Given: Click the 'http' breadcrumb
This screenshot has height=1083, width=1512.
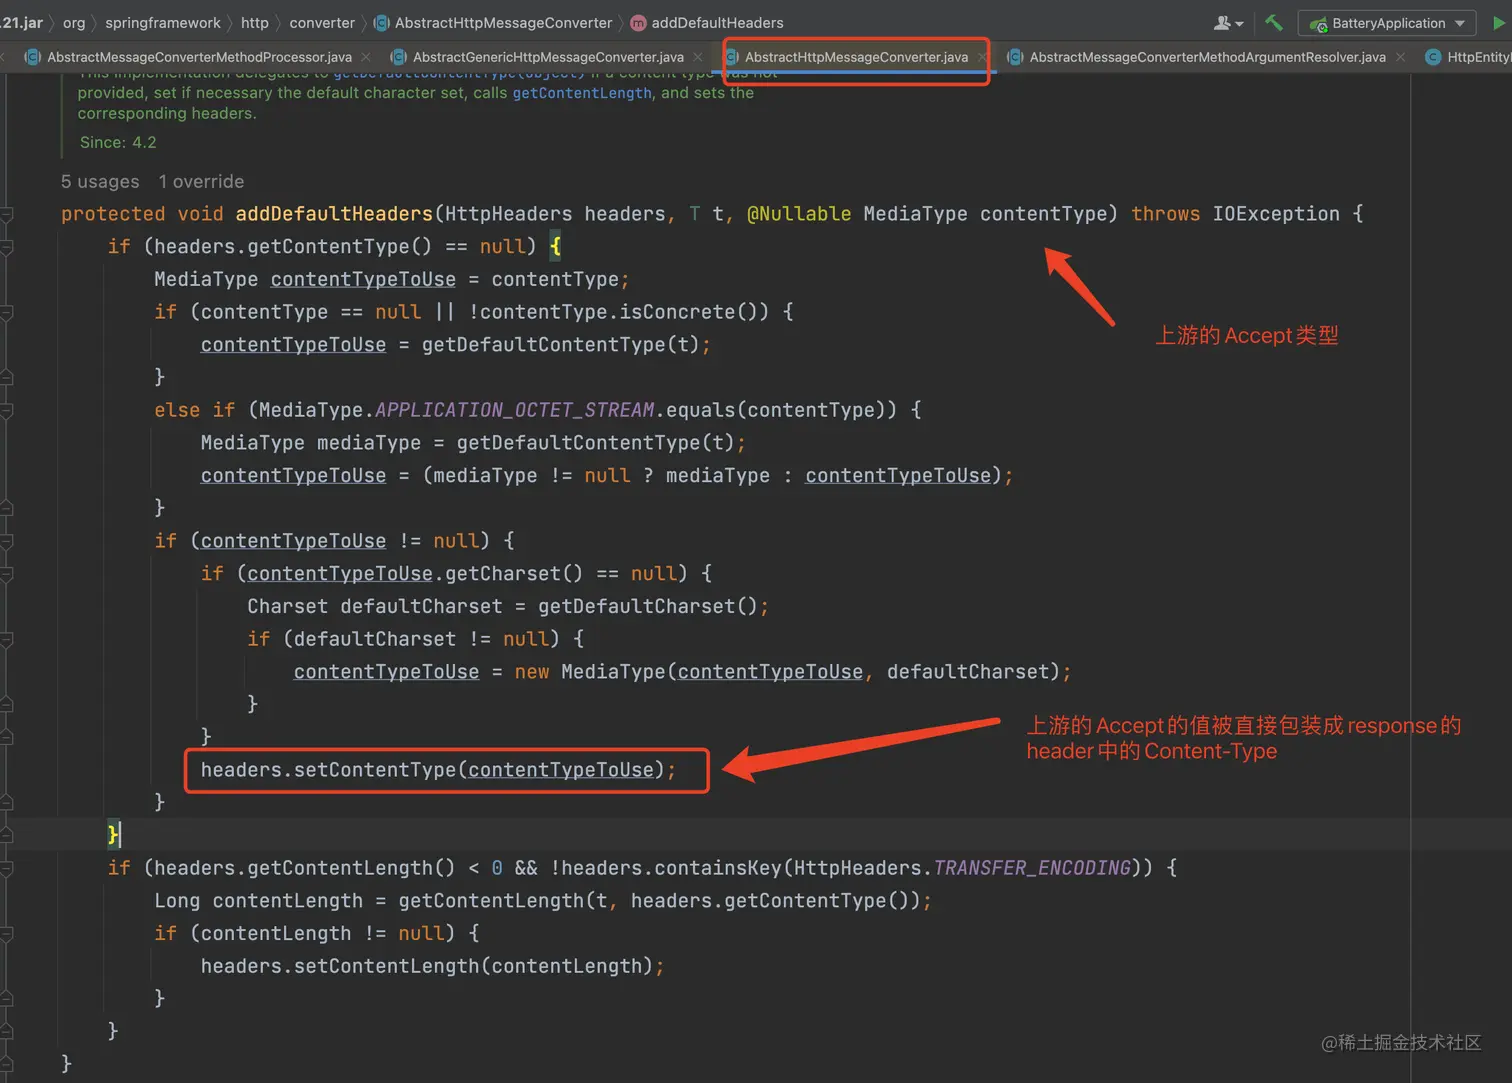Looking at the screenshot, I should click(255, 22).
